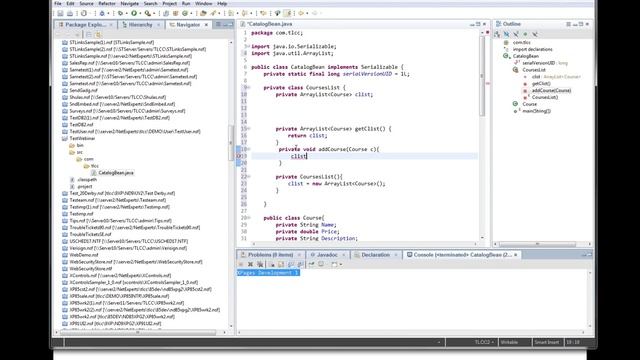The width and height of the screenshot is (640, 360).
Task: Open the New Java Class dropdown arrow
Action: 191,13
